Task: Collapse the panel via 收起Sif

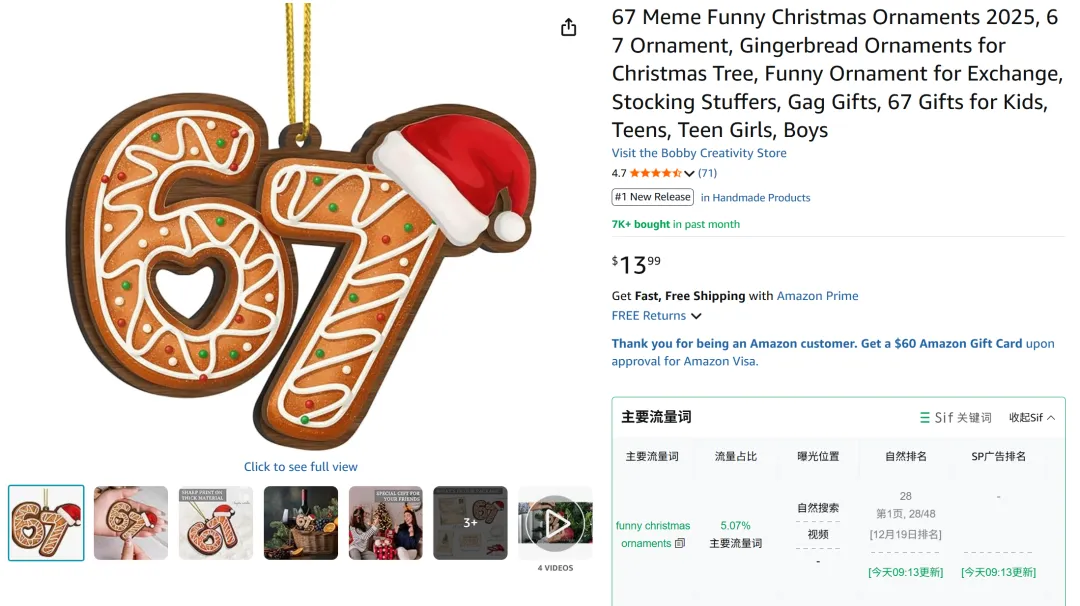Action: click(x=1031, y=418)
